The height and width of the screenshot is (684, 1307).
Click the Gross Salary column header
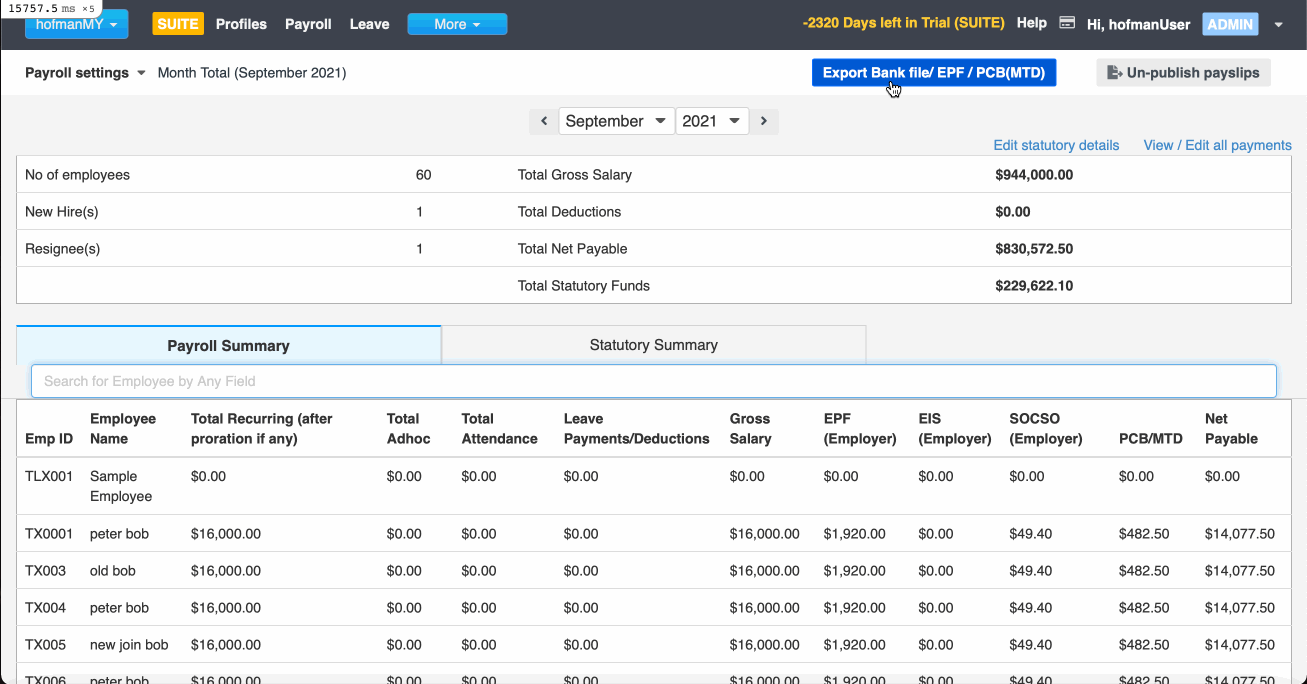pos(750,429)
